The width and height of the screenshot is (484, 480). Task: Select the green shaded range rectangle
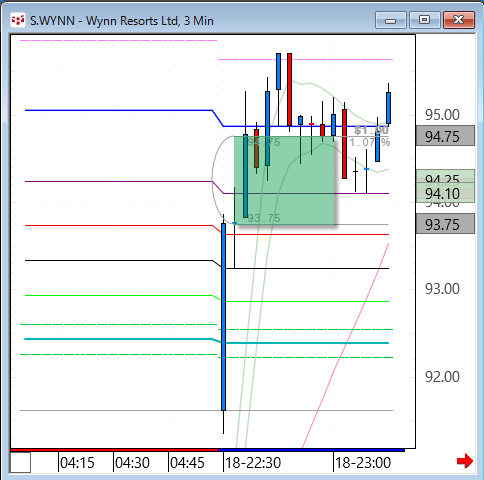[284, 180]
